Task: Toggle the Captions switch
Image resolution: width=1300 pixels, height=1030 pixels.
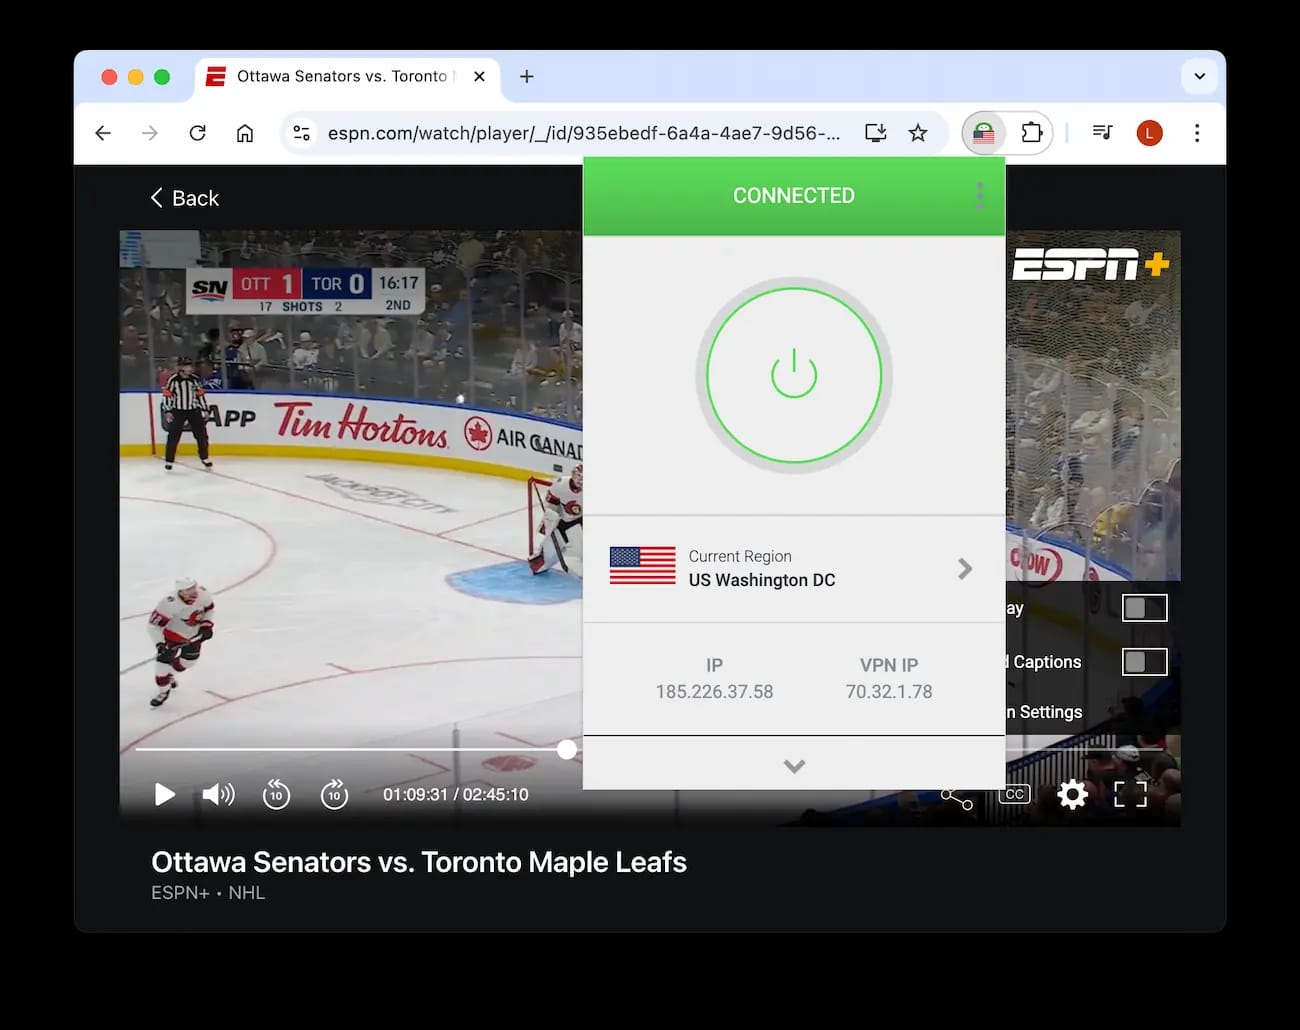Action: [1145, 661]
